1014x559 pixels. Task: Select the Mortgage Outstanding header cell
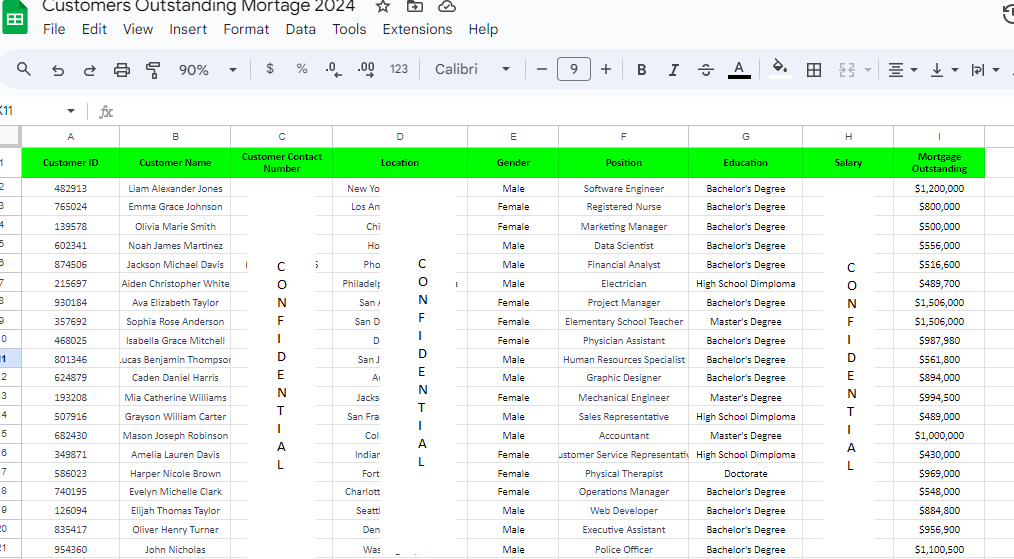click(939, 163)
